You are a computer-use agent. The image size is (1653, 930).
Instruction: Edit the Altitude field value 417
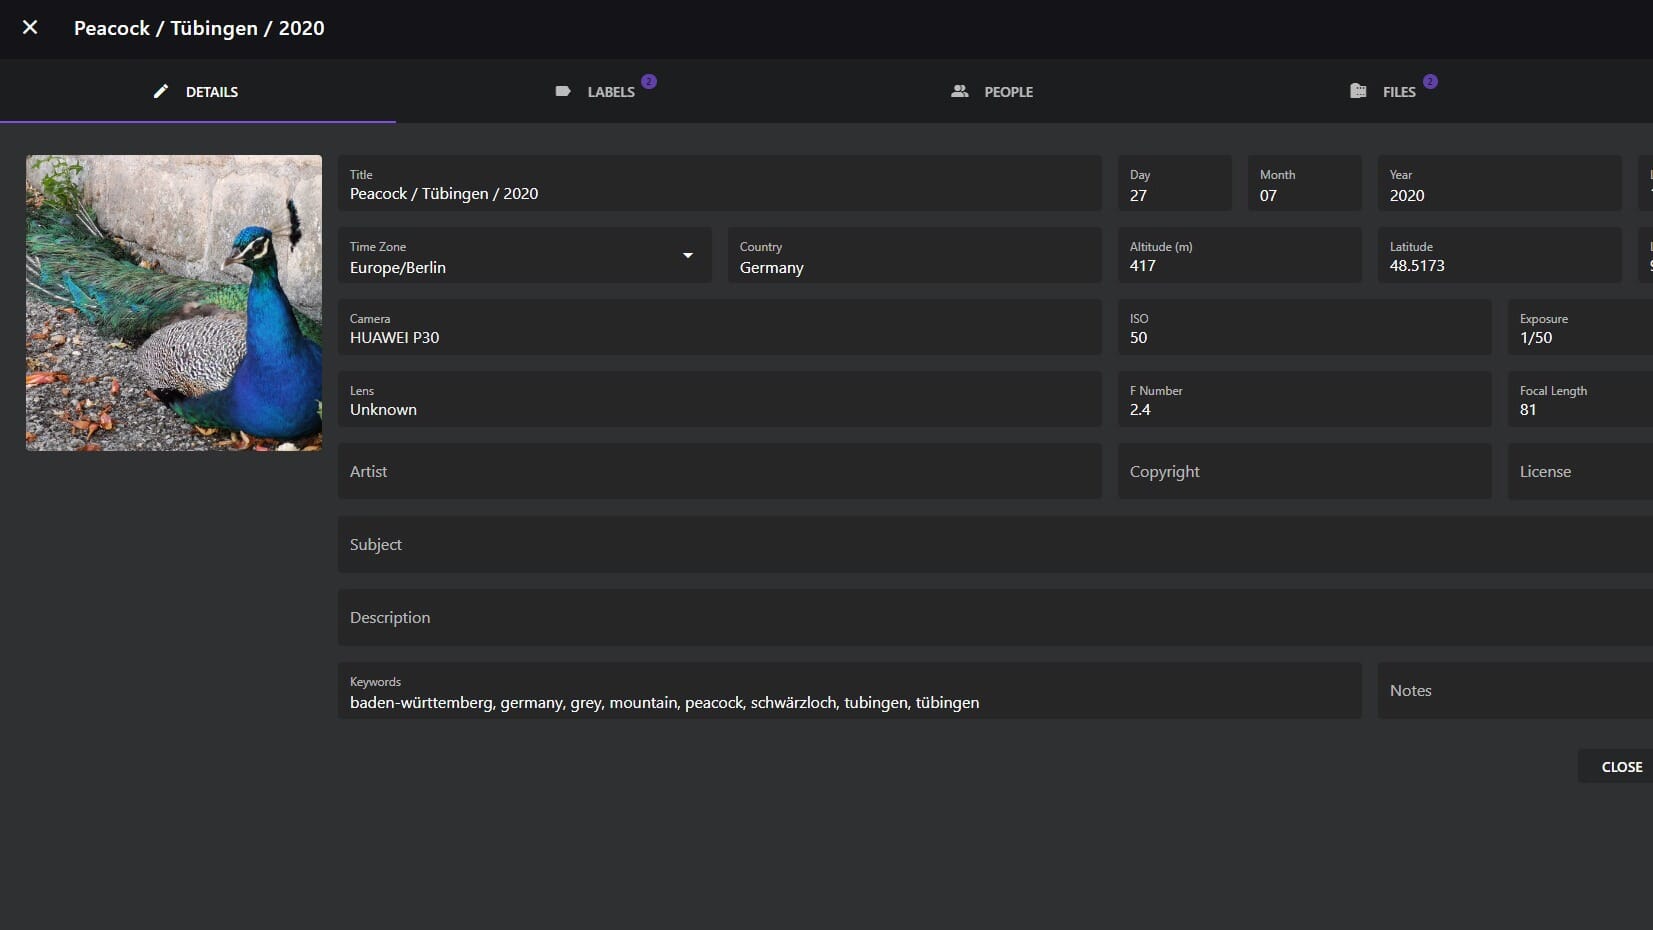pyautogui.click(x=1239, y=265)
